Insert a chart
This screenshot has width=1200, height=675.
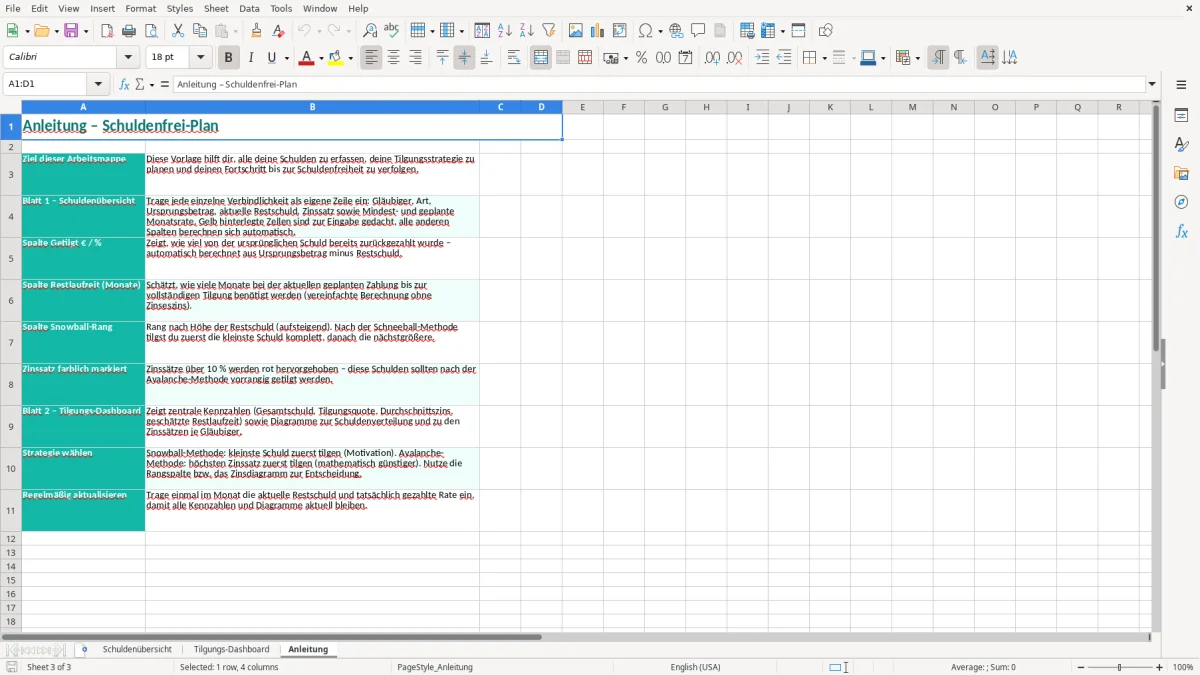(598, 31)
